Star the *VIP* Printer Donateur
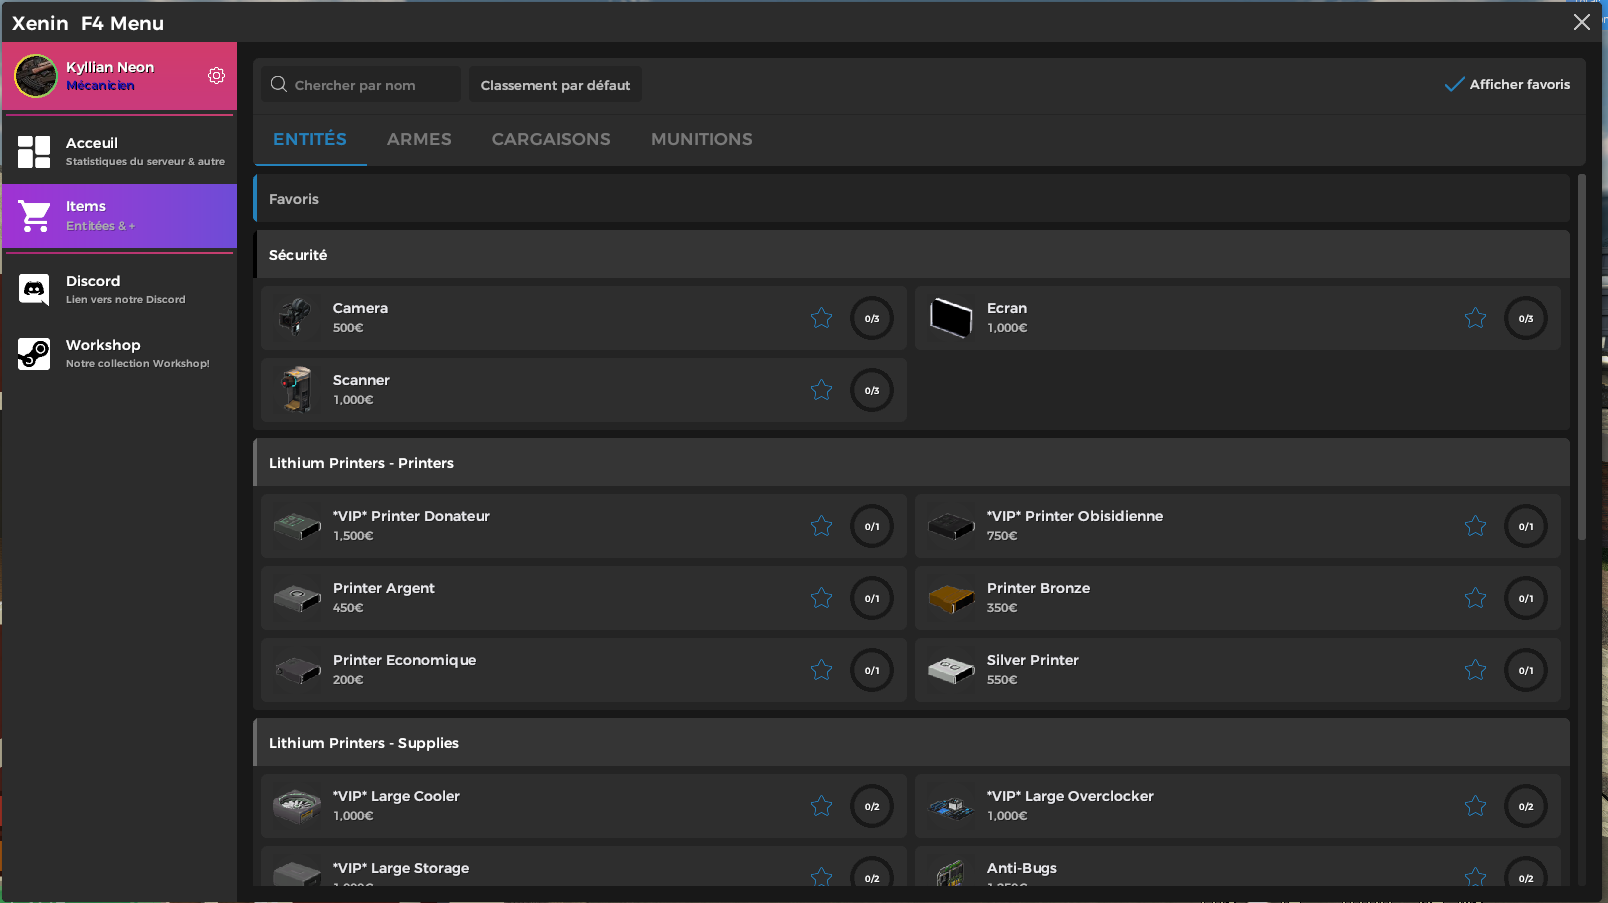This screenshot has width=1608, height=903. [x=821, y=526]
